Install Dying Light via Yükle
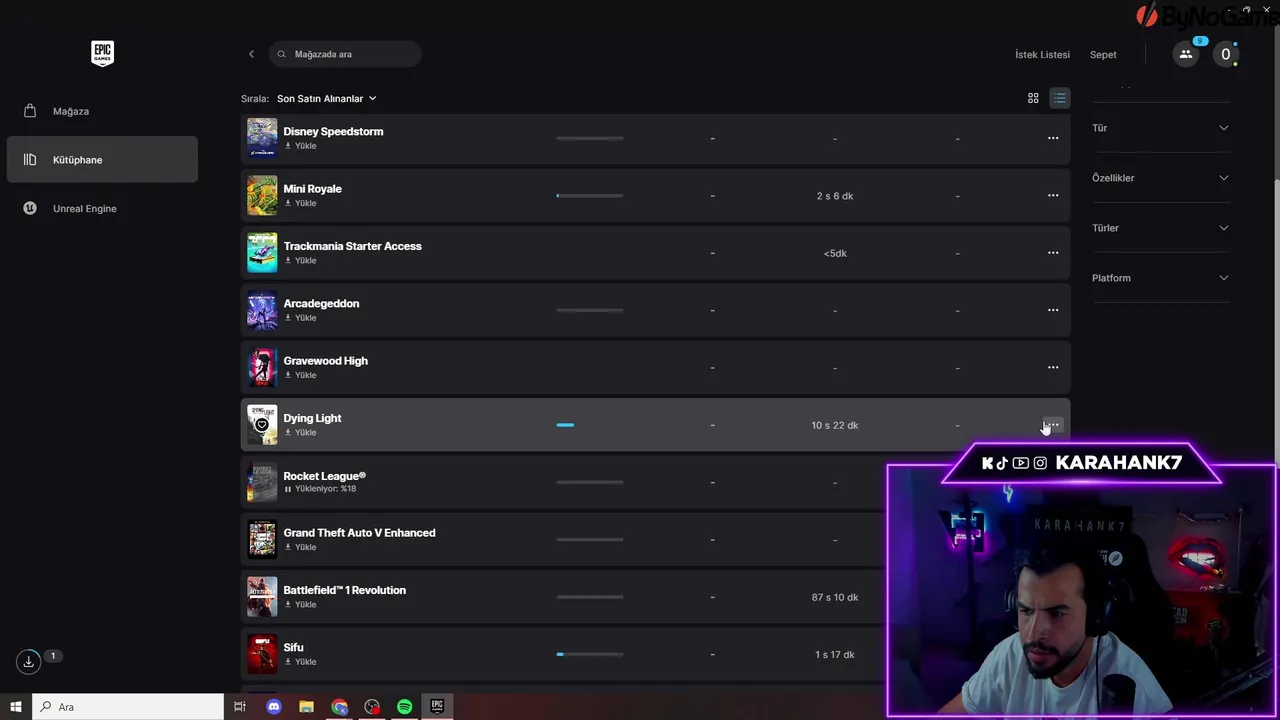The width and height of the screenshot is (1280, 720). click(300, 432)
